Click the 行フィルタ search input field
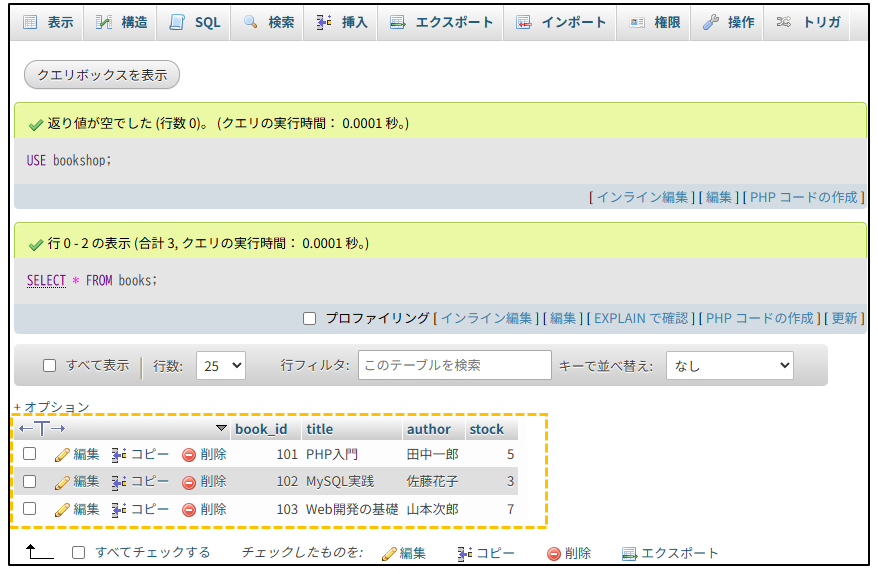 click(454, 366)
